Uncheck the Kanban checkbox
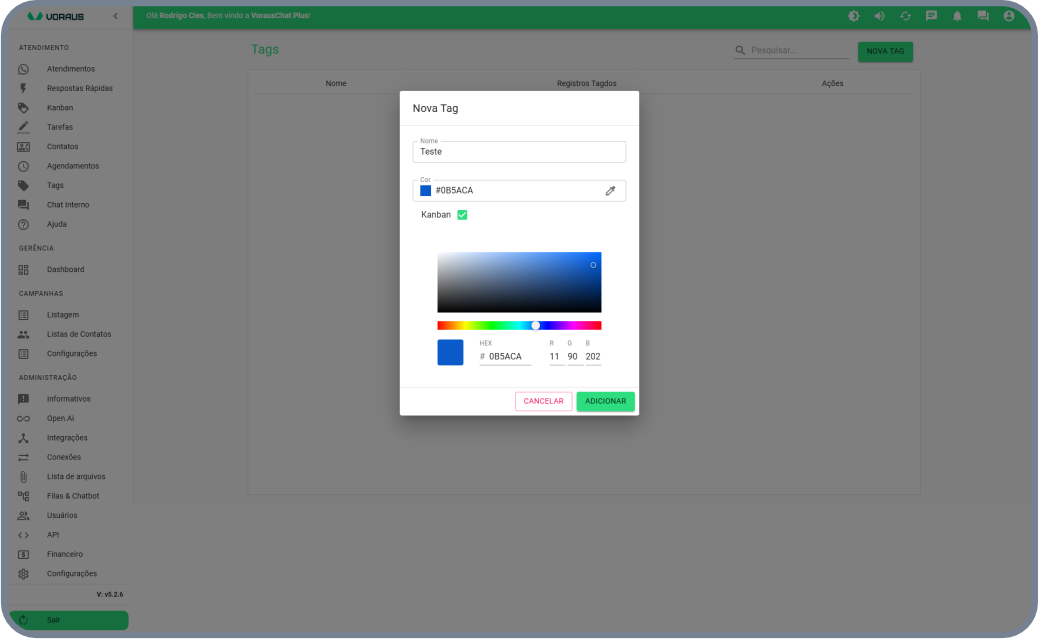This screenshot has width=1038, height=639. tap(462, 214)
